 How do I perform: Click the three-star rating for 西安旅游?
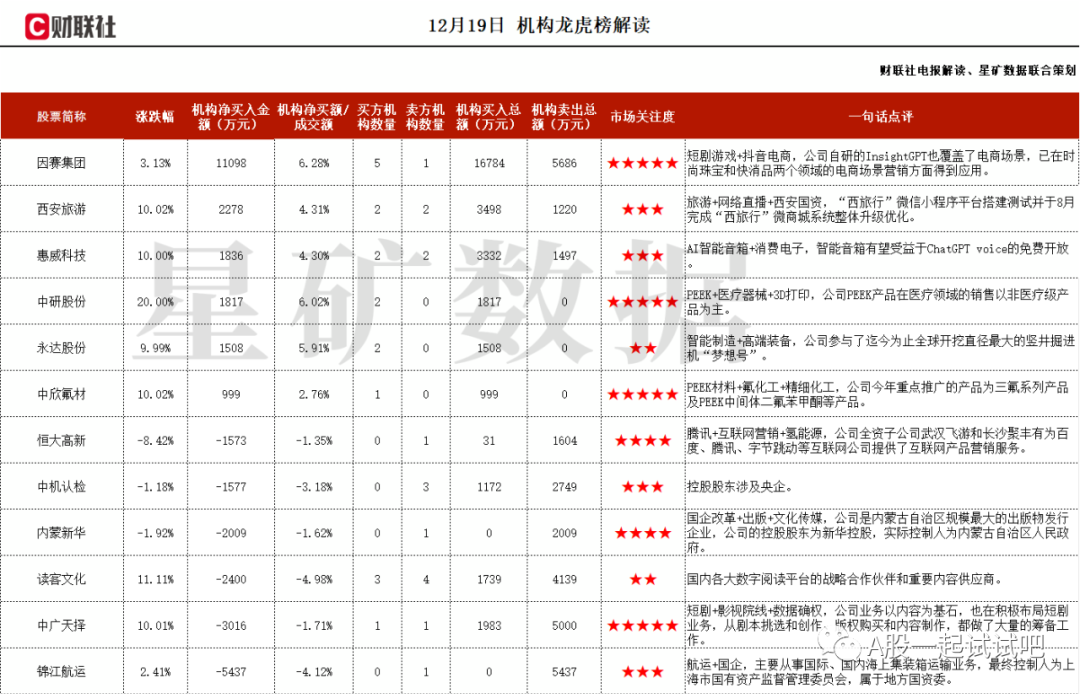point(642,209)
